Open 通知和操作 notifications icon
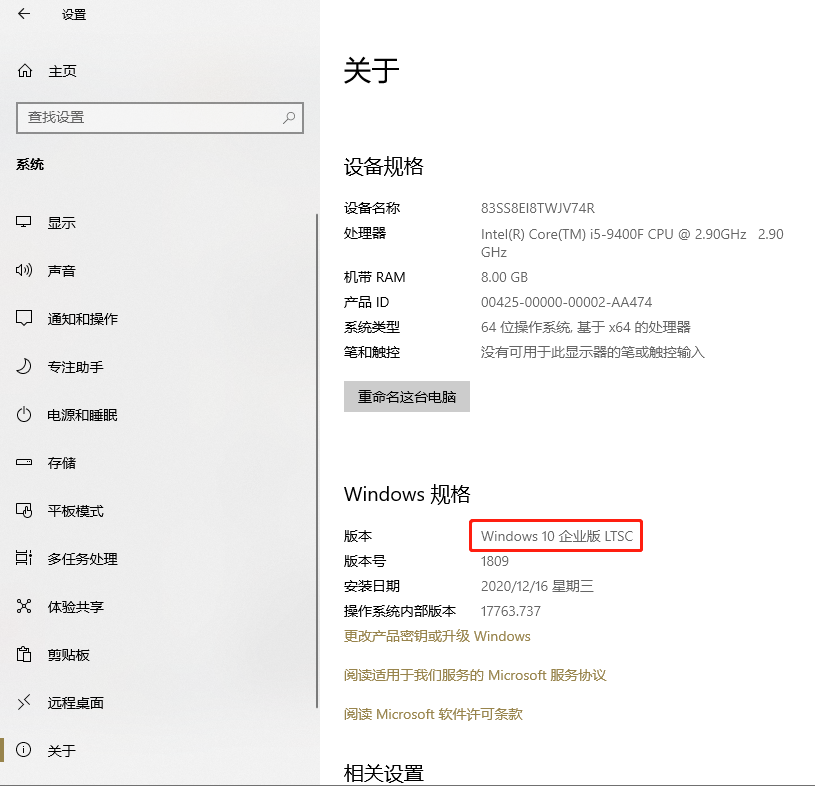 pyautogui.click(x=25, y=319)
